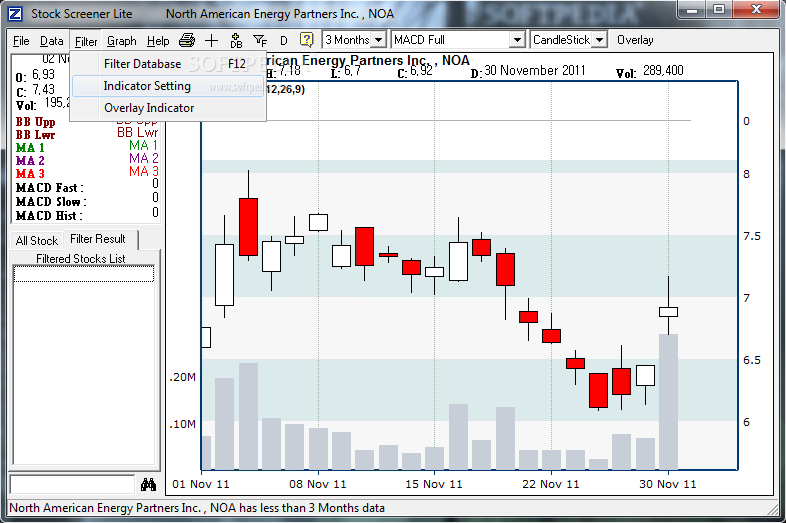Open the File menu
Screen dimensions: 786x523
pos(21,41)
